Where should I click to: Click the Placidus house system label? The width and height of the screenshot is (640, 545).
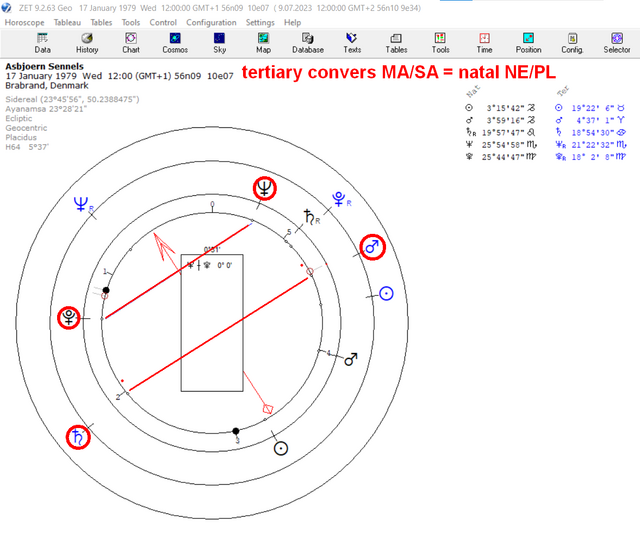tap(21, 138)
